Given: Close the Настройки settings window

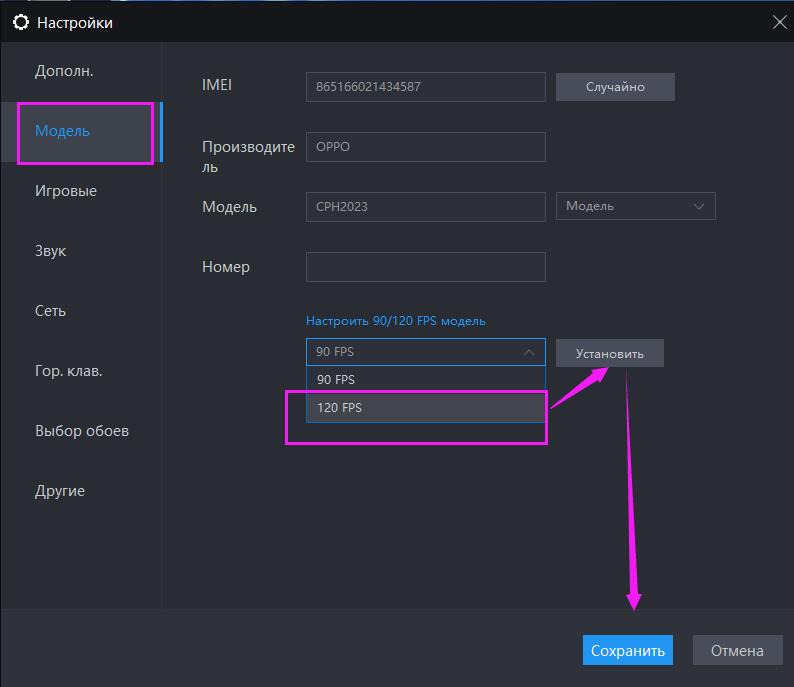Looking at the screenshot, I should click(x=780, y=21).
